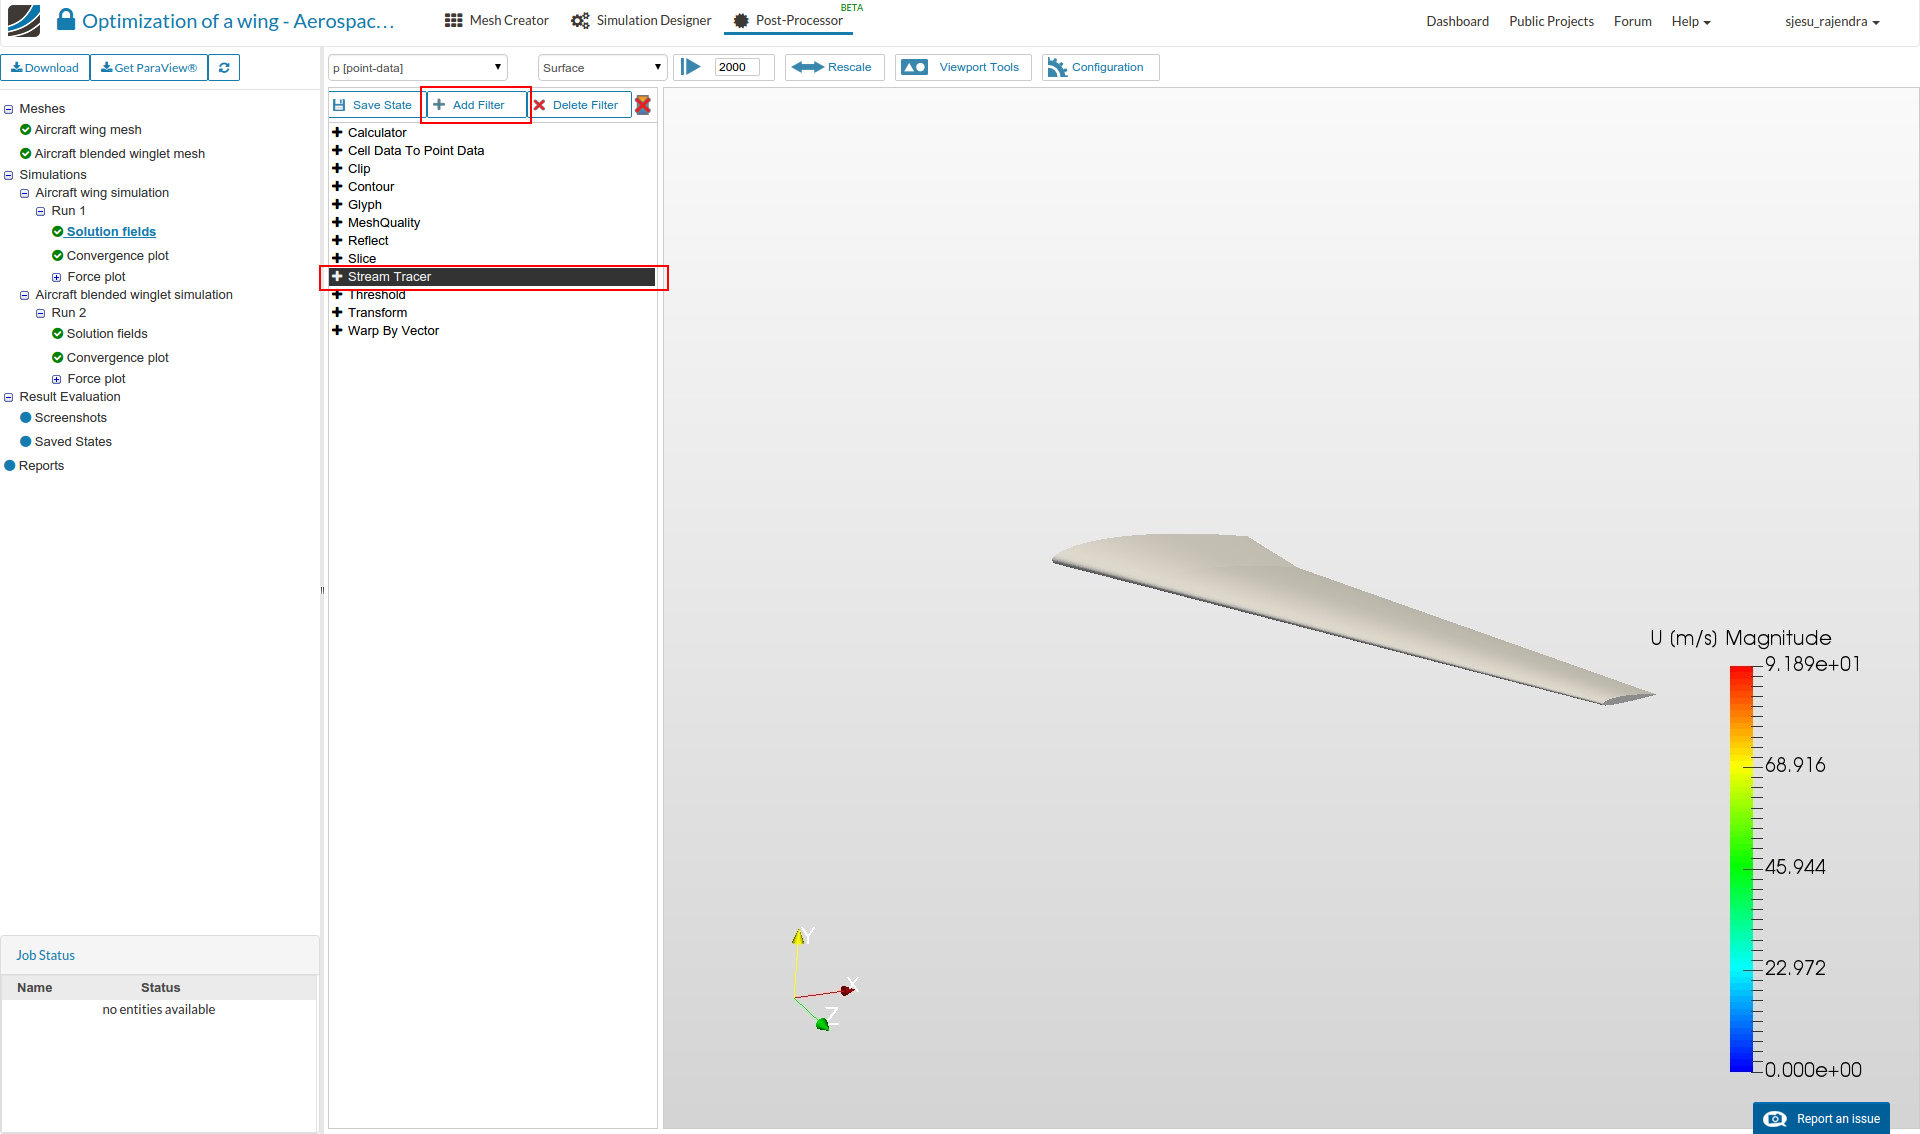Click the Rescale arrows icon
This screenshot has width=1920, height=1134.
(x=807, y=67)
